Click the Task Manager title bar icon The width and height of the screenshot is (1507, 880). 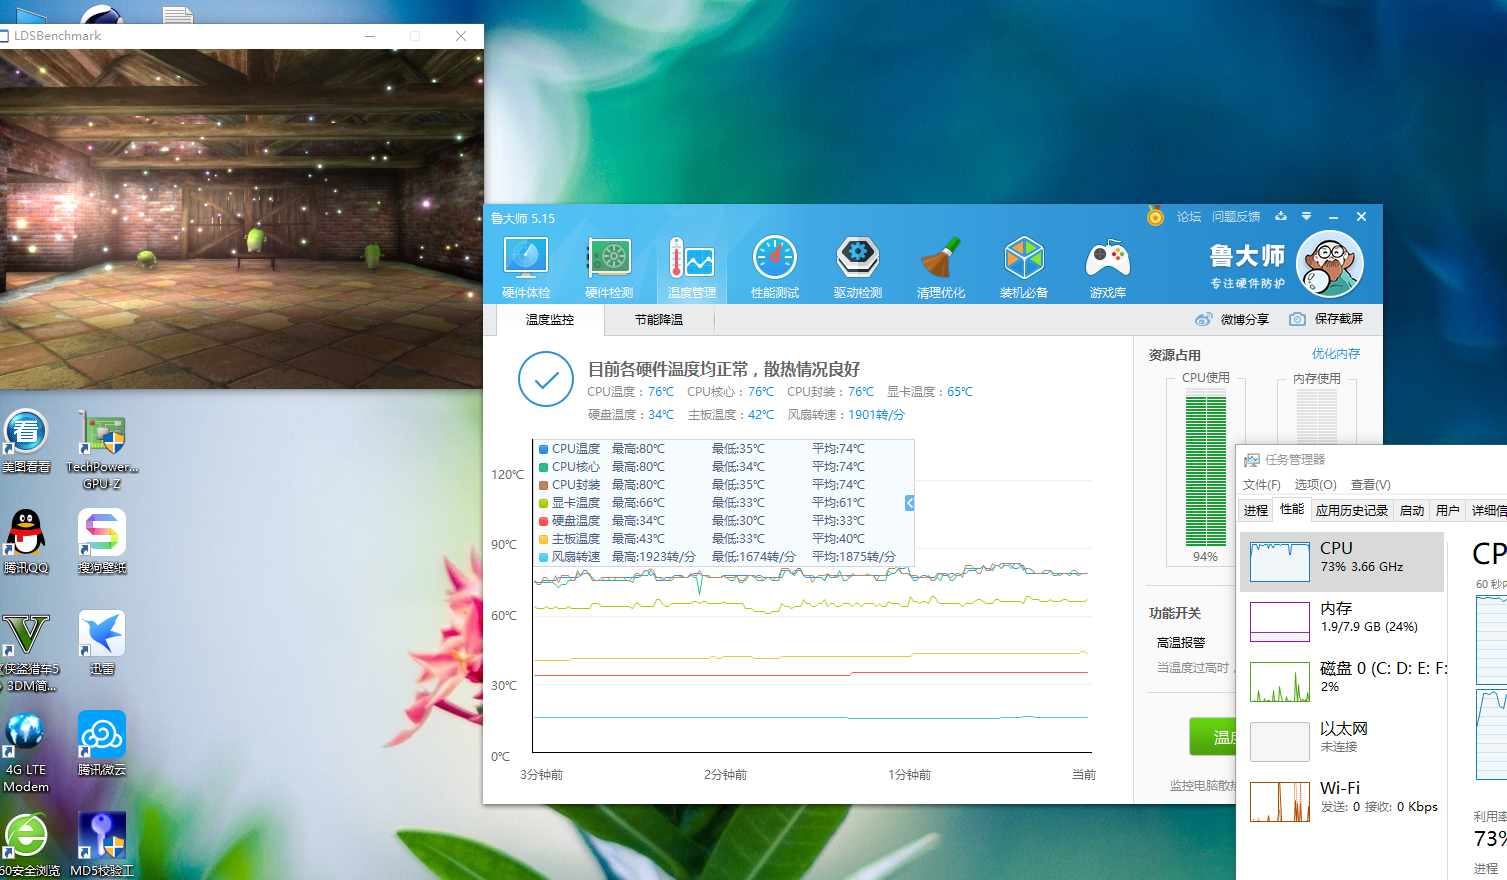pos(1251,460)
